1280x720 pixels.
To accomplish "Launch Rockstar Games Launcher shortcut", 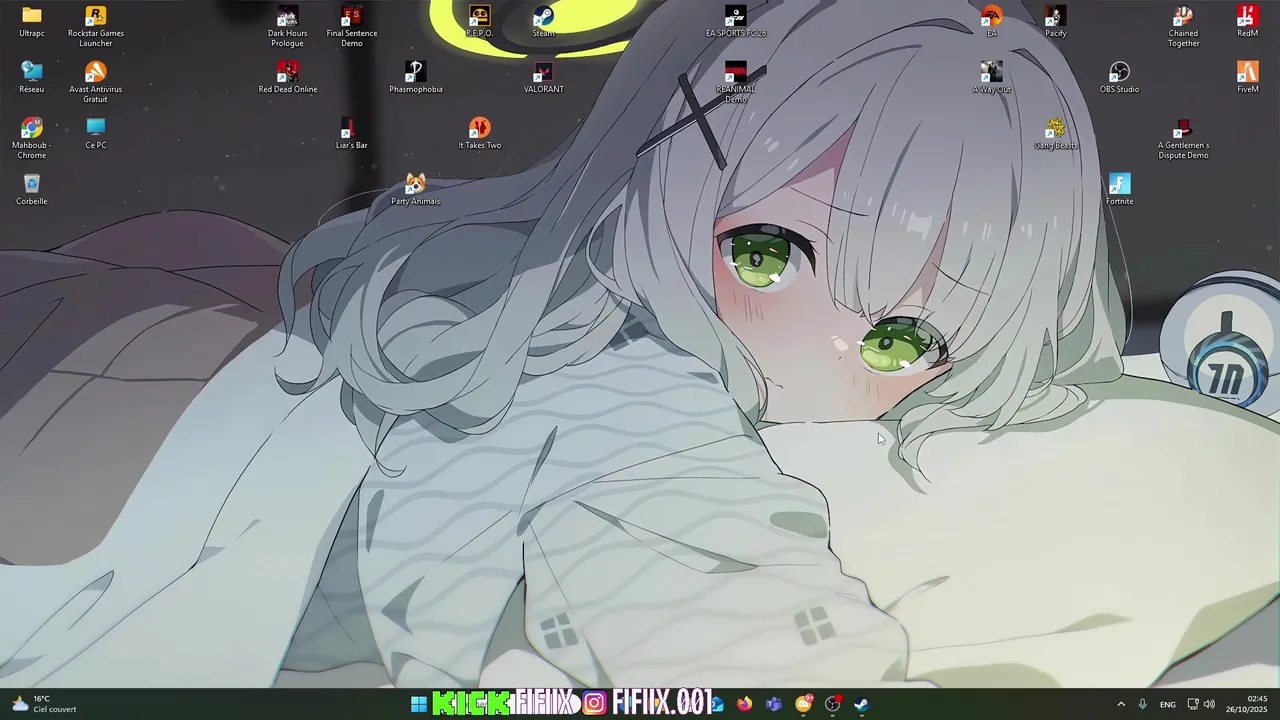I will click(96, 26).
